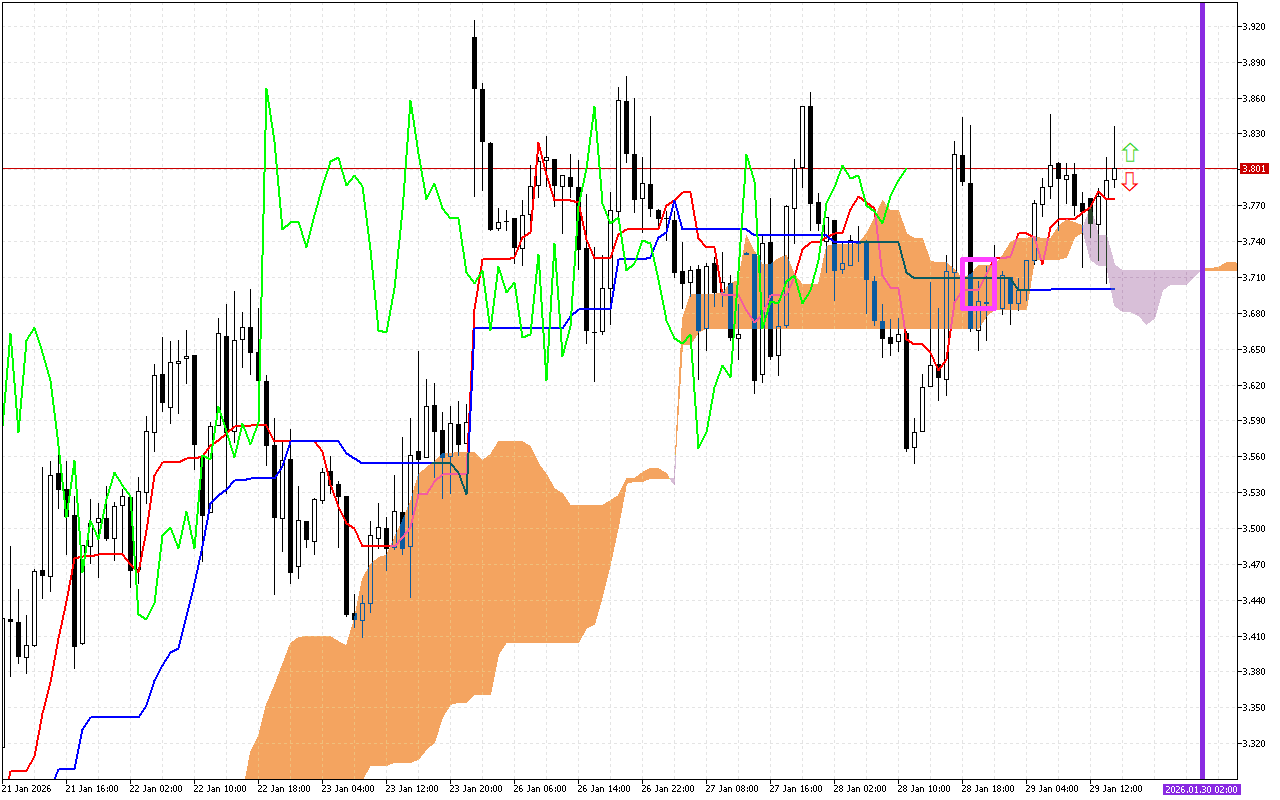1280x800 pixels.
Task: Click the small orange cloud right of purple line
Action: tap(1222, 267)
